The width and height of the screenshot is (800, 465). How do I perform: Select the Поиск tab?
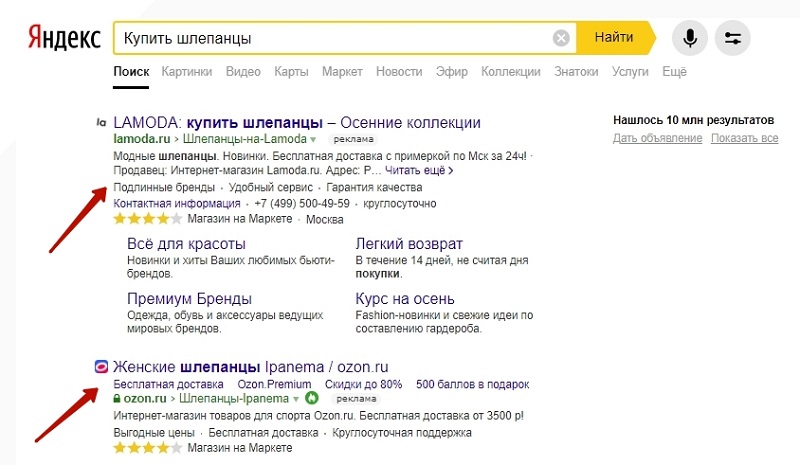click(131, 72)
